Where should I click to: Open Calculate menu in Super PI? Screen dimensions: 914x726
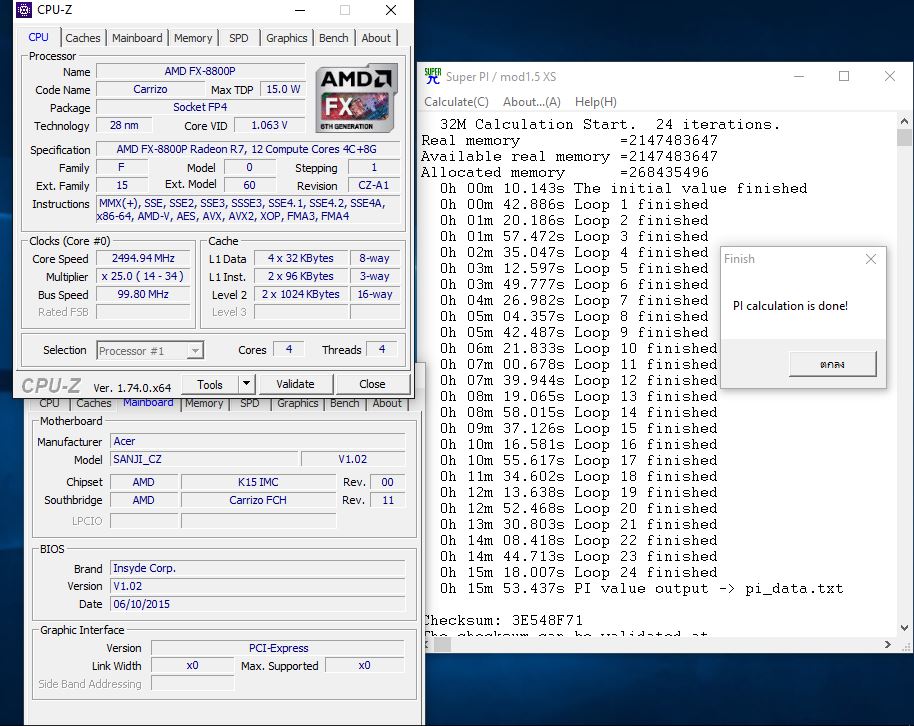(x=456, y=101)
